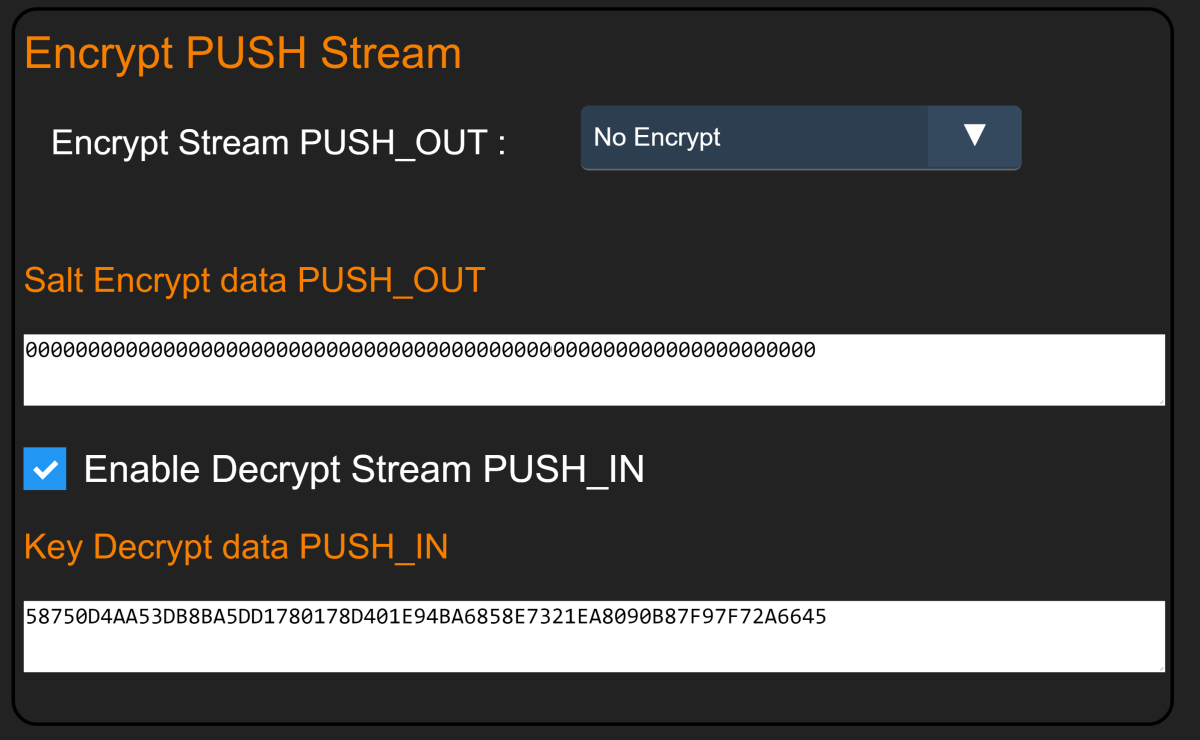This screenshot has height=740, width=1200.
Task: Click the all-zeros salt value text
Action: tap(420, 350)
